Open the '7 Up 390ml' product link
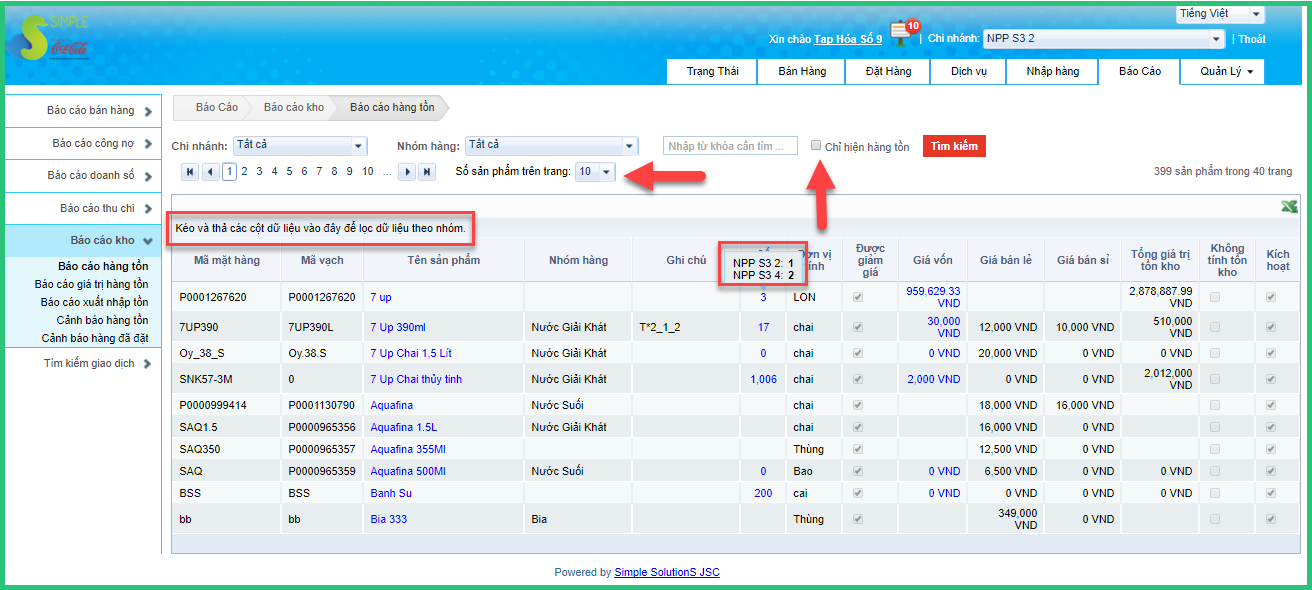 [x=397, y=327]
